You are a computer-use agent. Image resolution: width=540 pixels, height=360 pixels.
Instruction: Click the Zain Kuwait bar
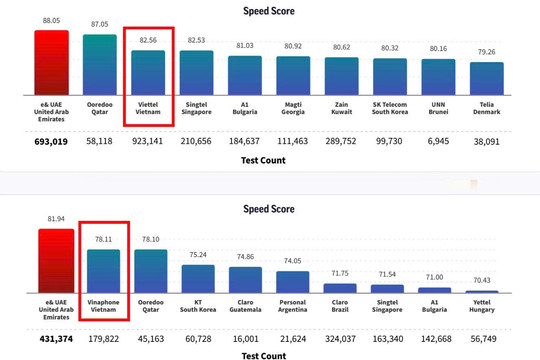click(x=342, y=76)
